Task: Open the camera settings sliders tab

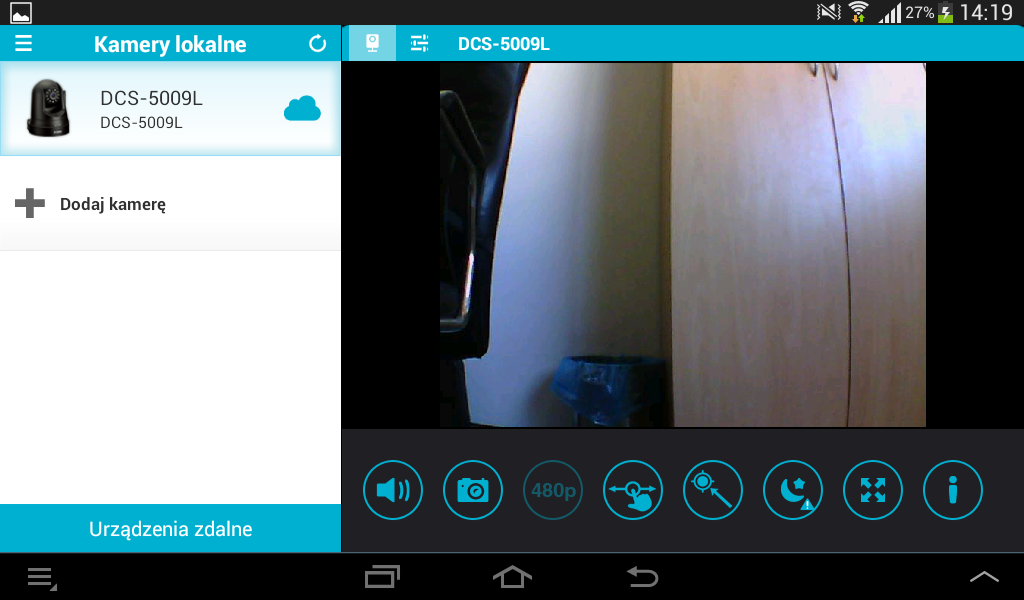Action: click(419, 44)
